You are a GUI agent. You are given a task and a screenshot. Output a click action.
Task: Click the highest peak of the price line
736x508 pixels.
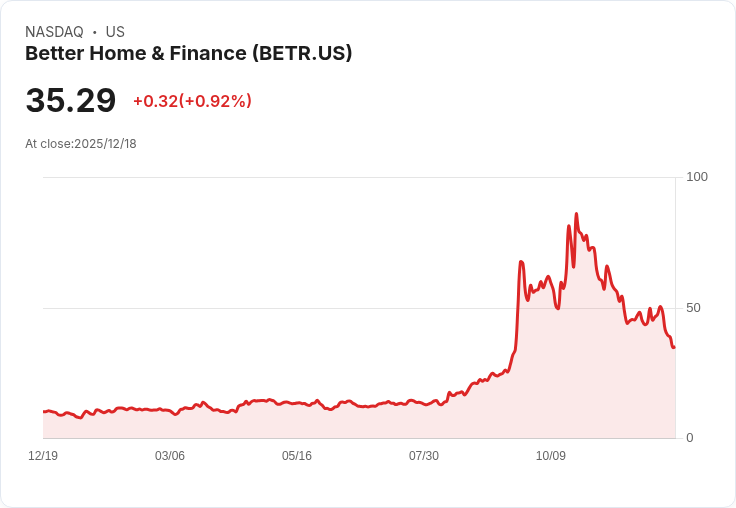576,214
